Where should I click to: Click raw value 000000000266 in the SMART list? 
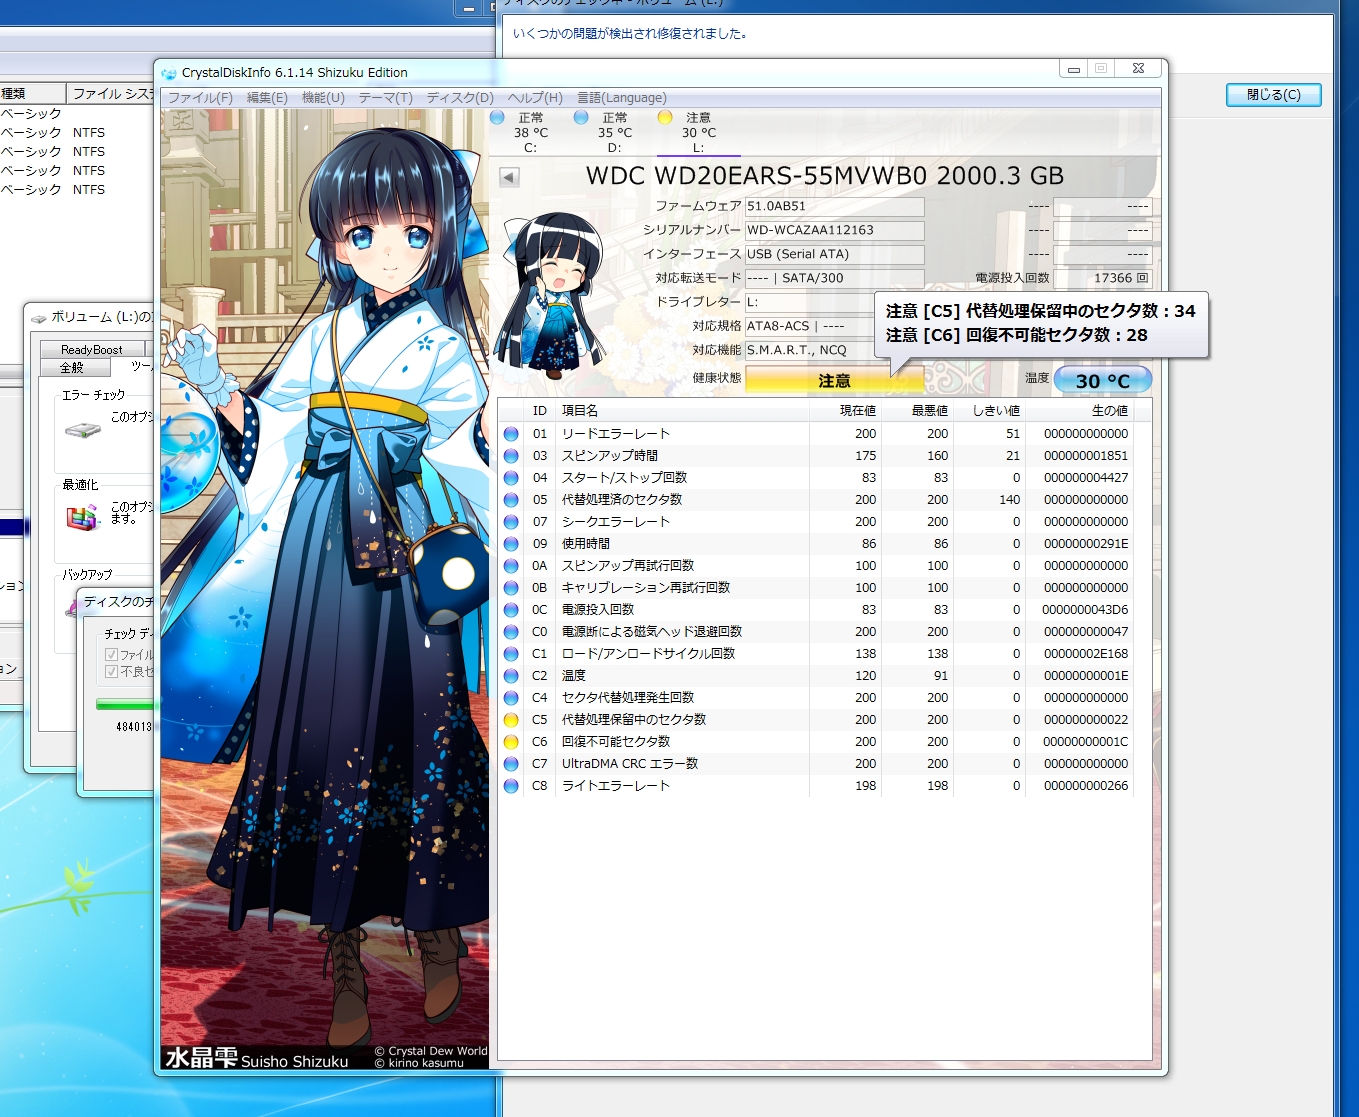[1086, 786]
